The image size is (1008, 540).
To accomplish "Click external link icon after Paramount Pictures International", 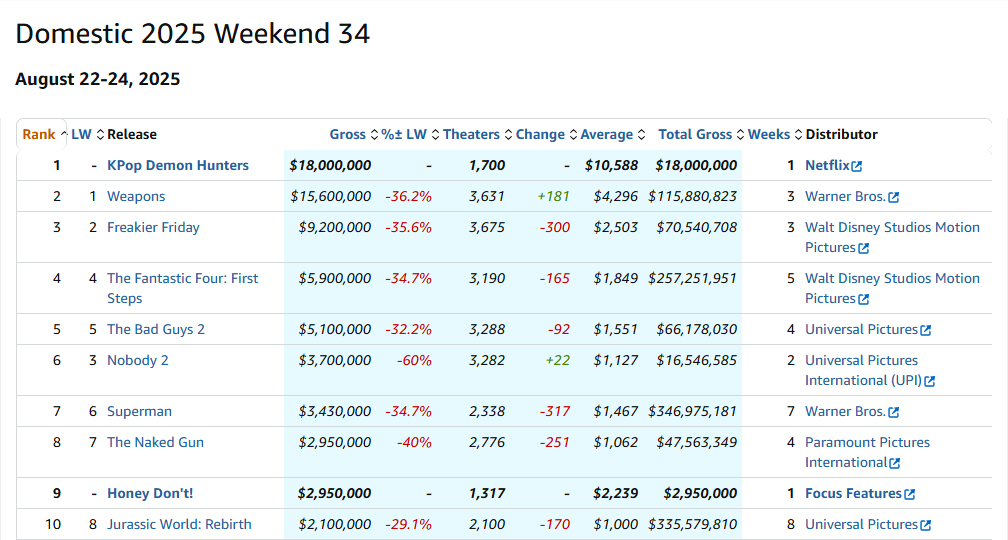I will click(x=894, y=463).
